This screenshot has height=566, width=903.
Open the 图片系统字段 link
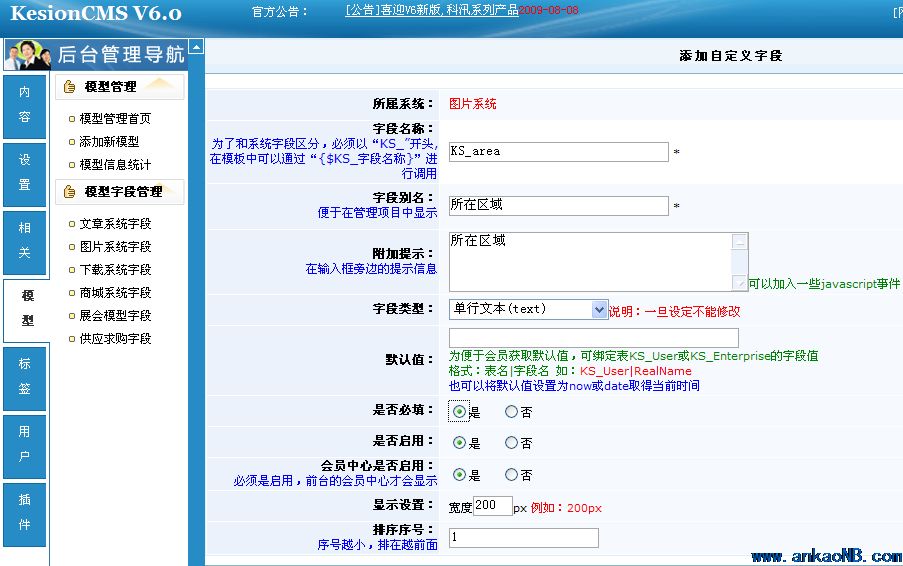(115, 247)
